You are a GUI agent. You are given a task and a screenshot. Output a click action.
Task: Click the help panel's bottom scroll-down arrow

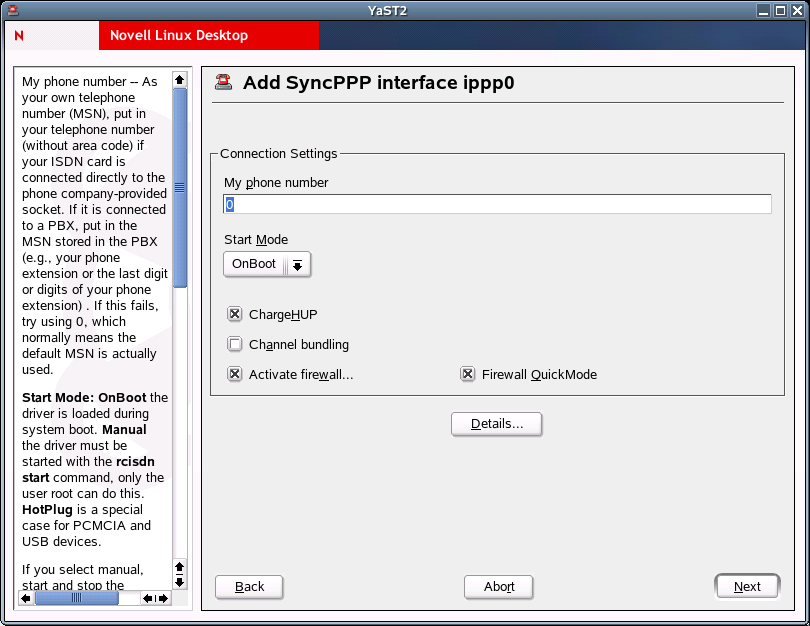coord(179,582)
